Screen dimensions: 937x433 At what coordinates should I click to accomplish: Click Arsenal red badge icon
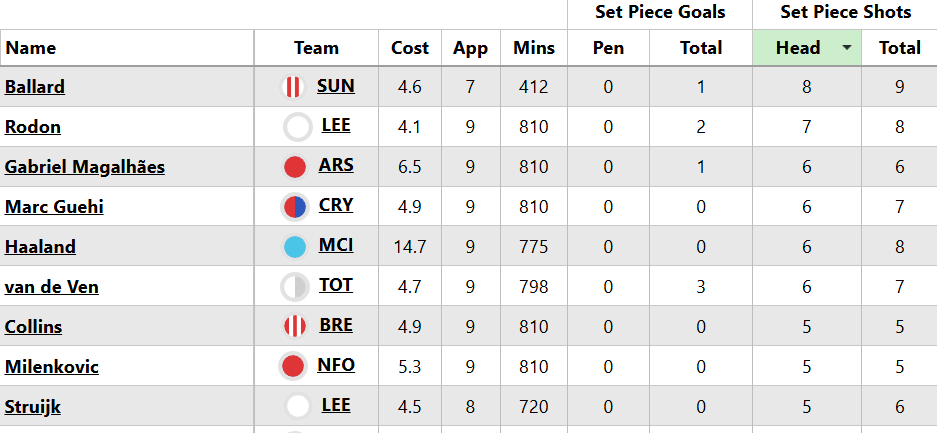(x=295, y=167)
